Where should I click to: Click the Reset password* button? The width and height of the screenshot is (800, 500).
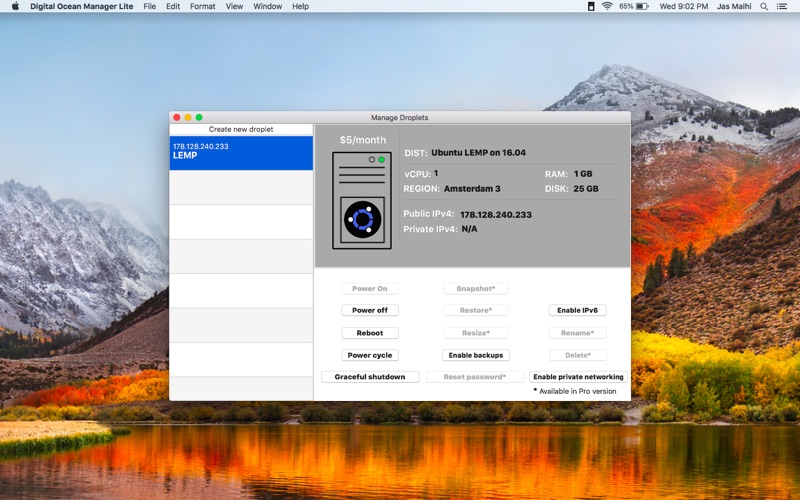tap(475, 377)
